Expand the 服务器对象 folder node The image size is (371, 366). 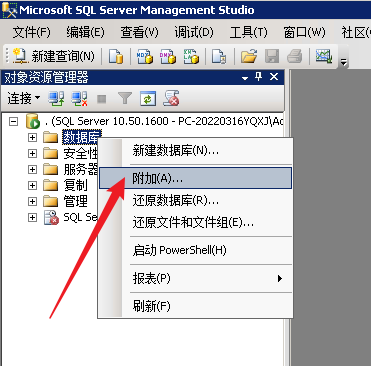[32, 169]
